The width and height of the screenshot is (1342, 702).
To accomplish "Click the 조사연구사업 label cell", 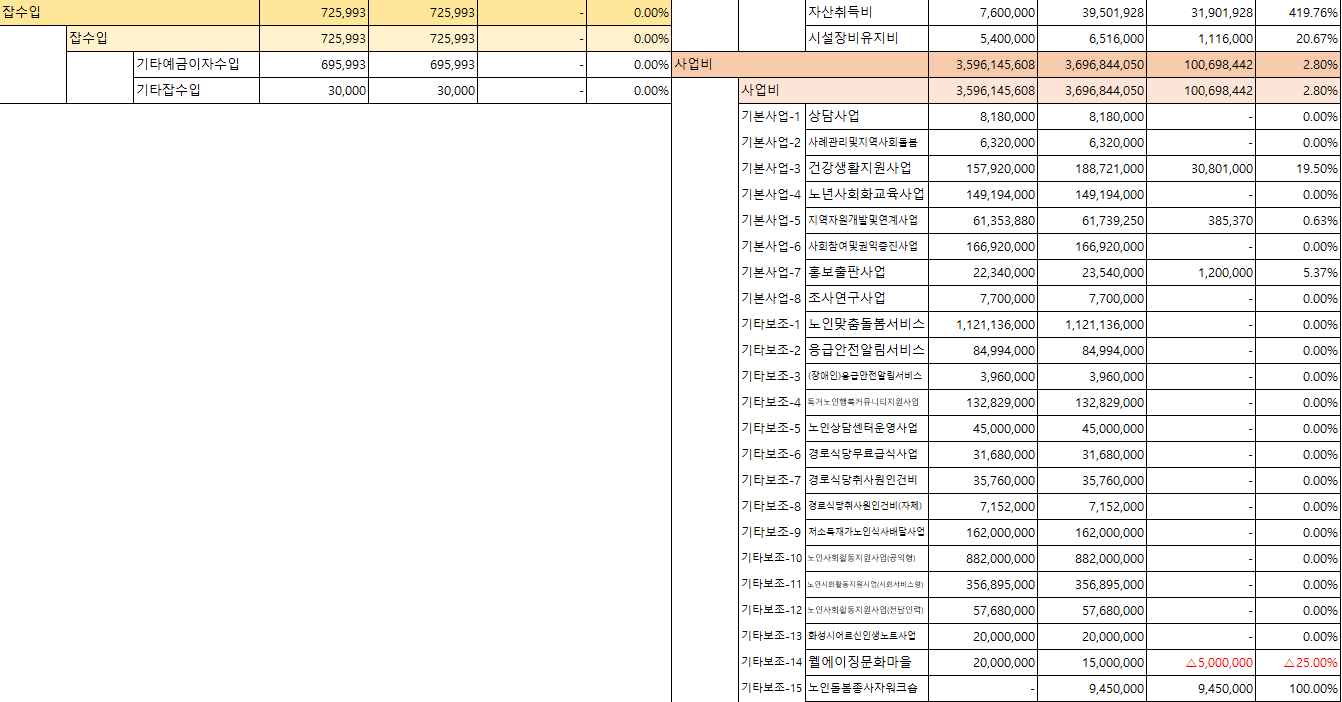I will pyautogui.click(x=866, y=298).
